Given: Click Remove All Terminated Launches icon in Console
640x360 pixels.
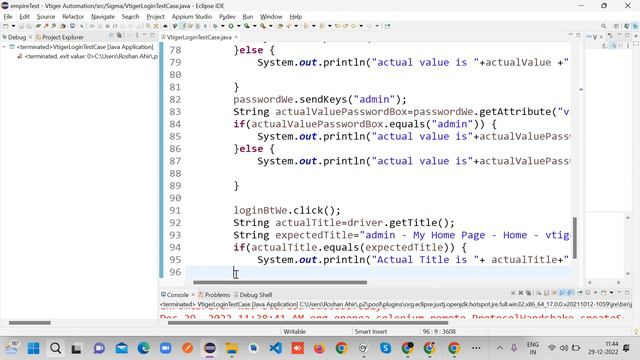Looking at the screenshot, I should tap(529, 293).
